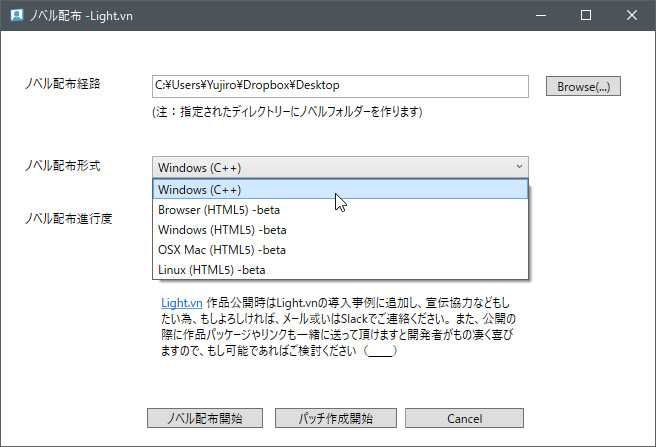
Task: Click the novel distribution path input field
Action: click(x=340, y=86)
